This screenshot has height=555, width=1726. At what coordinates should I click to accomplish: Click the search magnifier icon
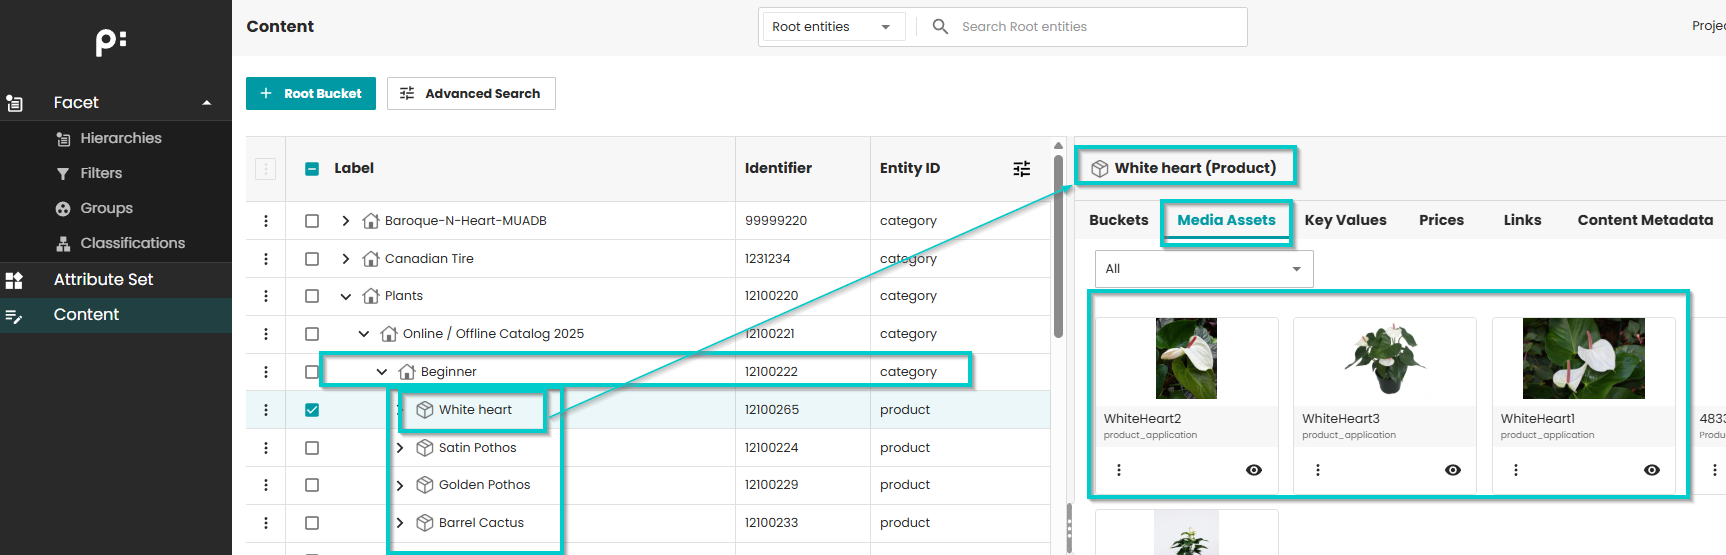click(940, 27)
